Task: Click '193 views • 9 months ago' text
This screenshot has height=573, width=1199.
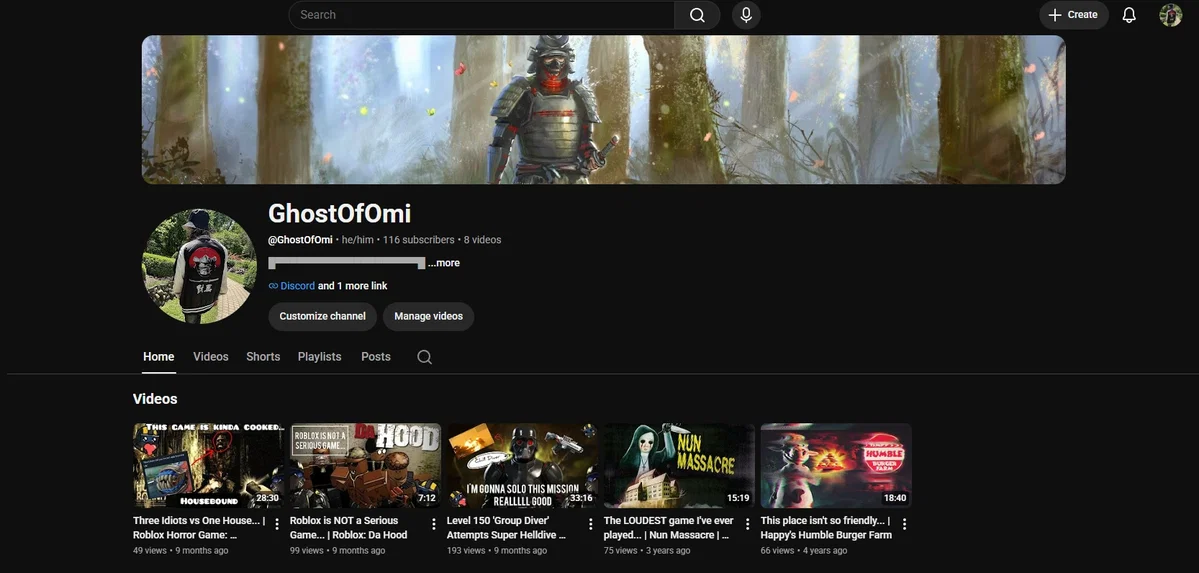Action: pos(497,551)
